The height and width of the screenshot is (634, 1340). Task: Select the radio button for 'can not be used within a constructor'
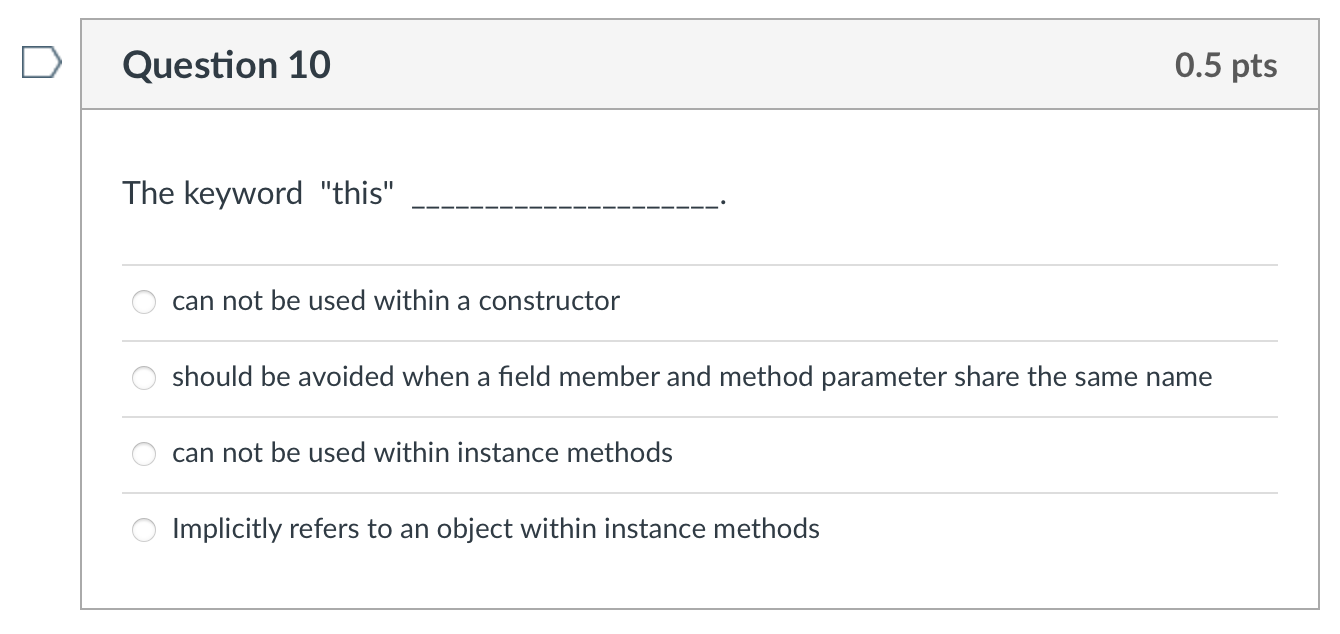pos(145,302)
